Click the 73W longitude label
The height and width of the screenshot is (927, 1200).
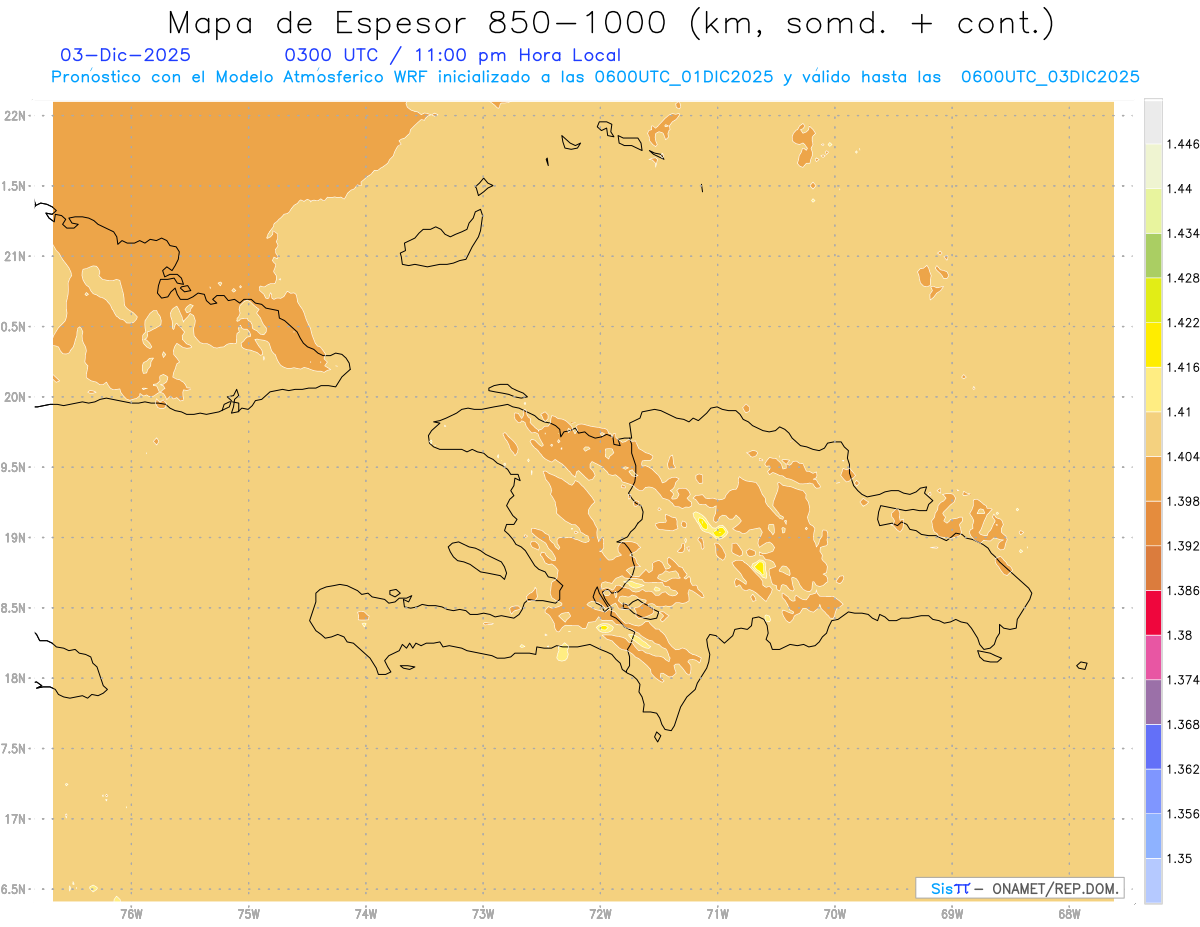coord(483,913)
